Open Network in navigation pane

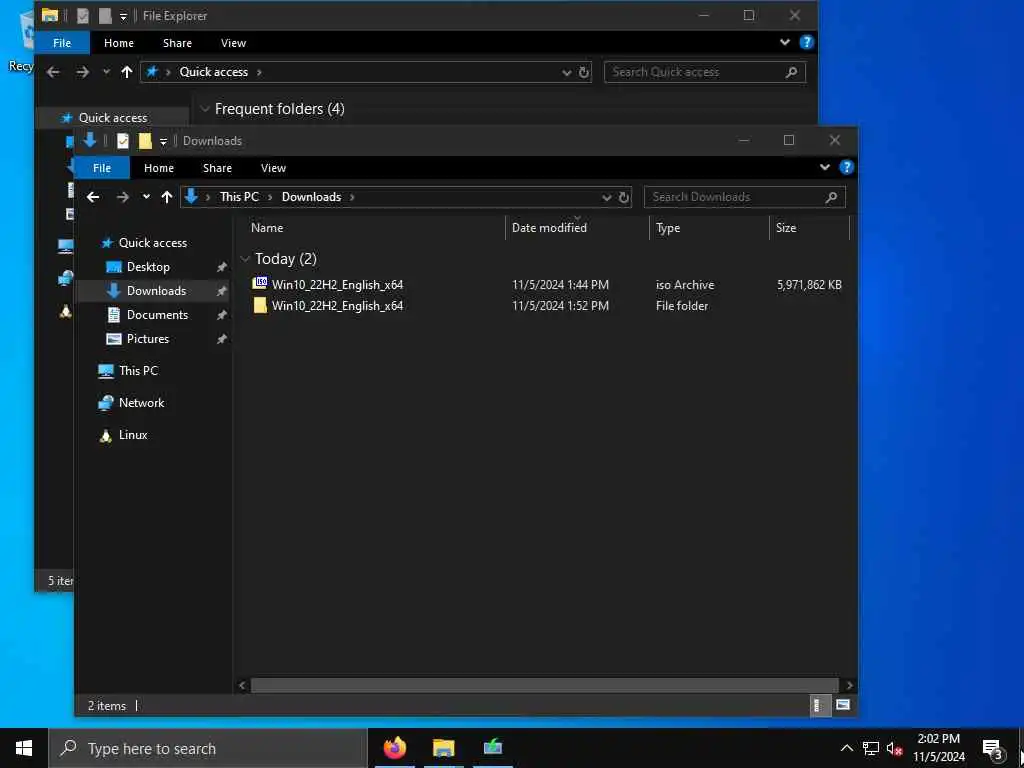pyautogui.click(x=141, y=403)
